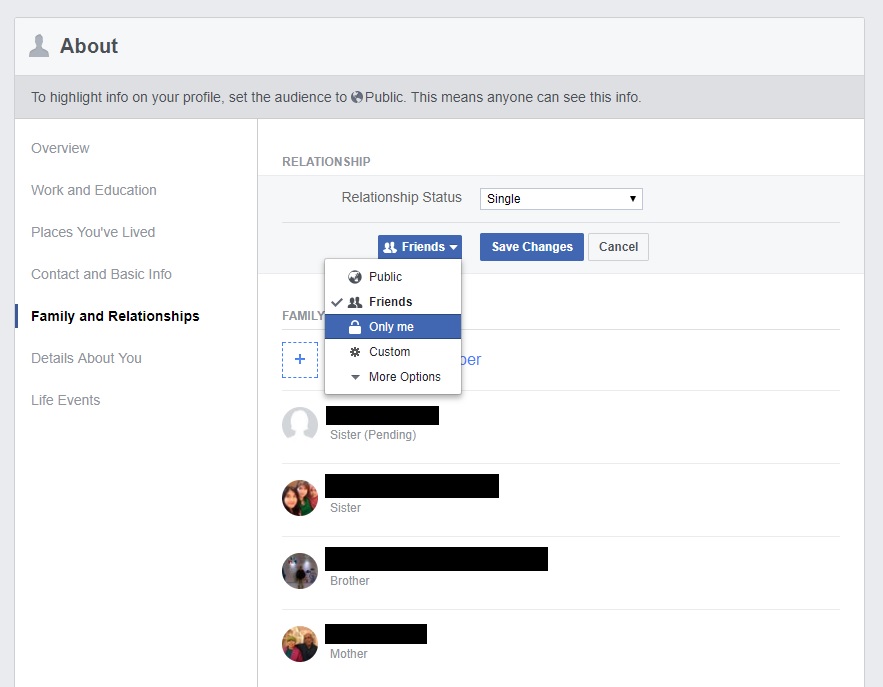Expand More Options in audience menu
Viewport: 883px width, 687px height.
coord(393,377)
